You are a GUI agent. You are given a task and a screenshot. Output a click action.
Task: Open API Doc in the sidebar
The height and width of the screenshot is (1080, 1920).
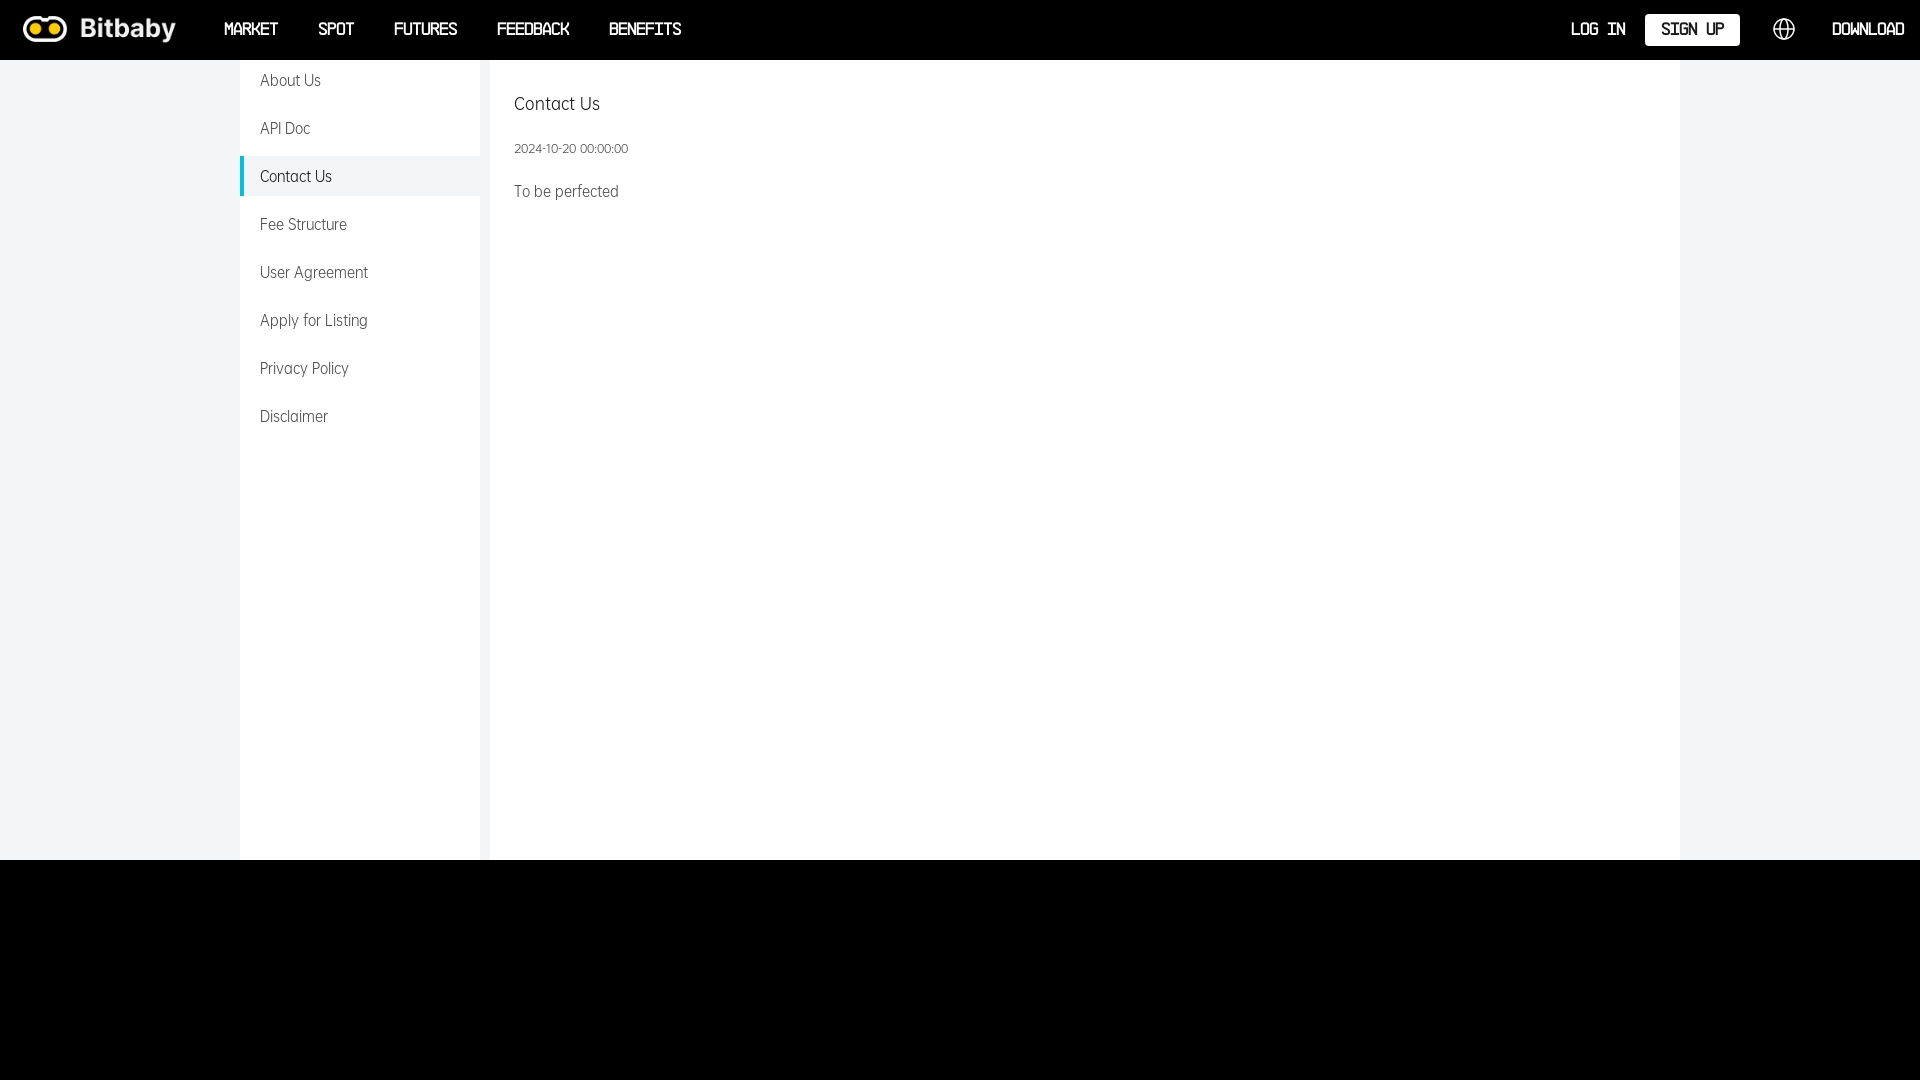click(x=360, y=128)
